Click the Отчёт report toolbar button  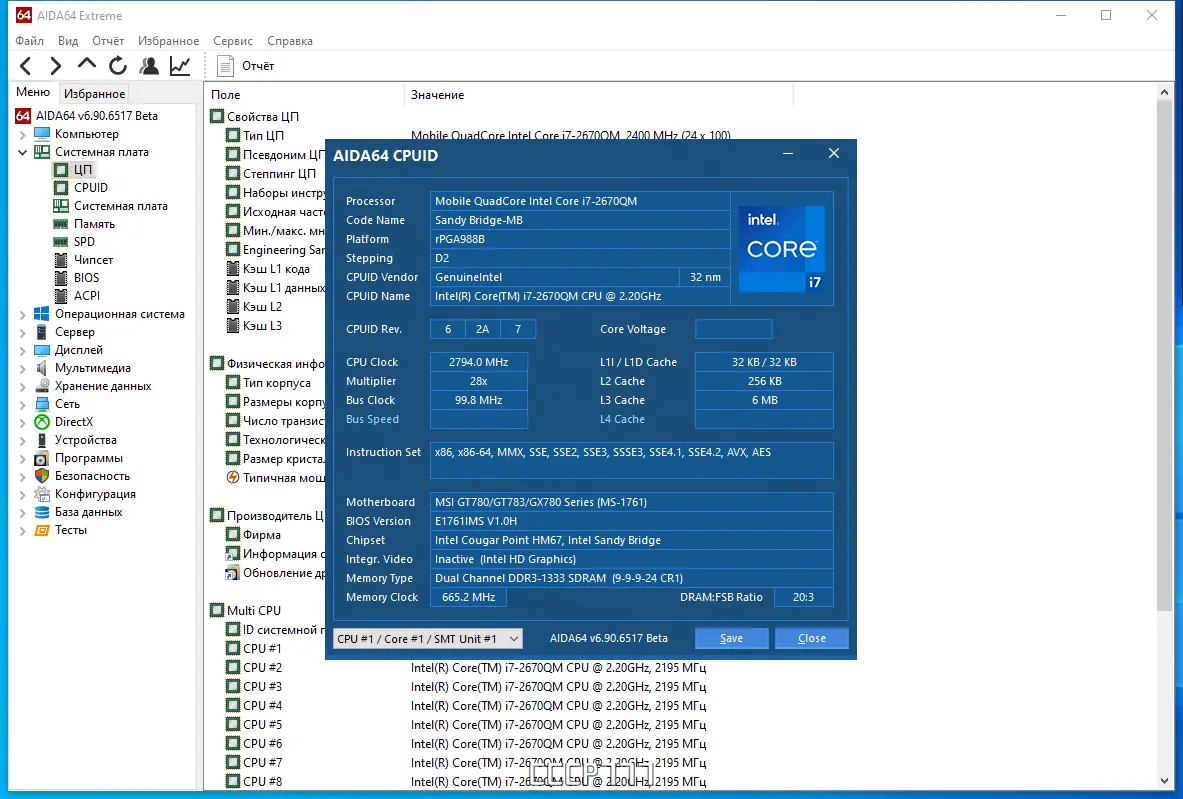246,66
